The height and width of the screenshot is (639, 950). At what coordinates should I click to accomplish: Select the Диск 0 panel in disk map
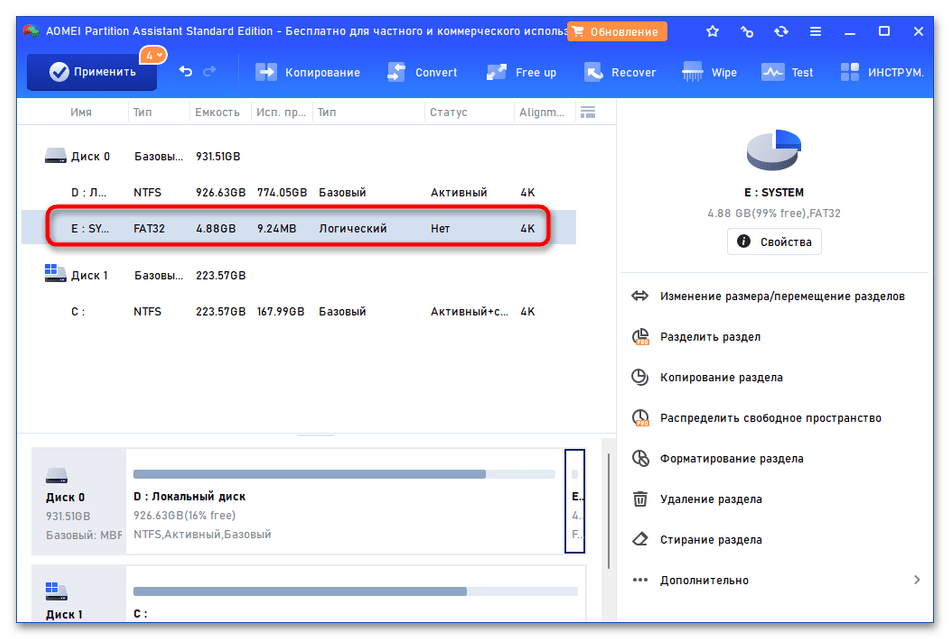tap(79, 501)
